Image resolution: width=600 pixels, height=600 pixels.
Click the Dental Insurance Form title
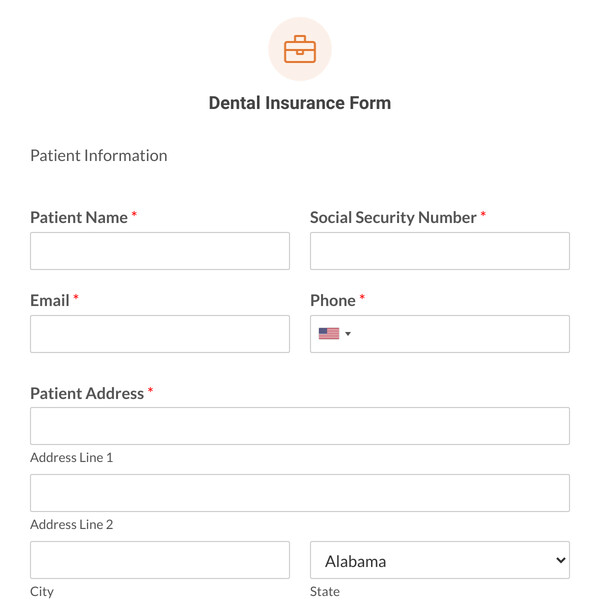(300, 103)
